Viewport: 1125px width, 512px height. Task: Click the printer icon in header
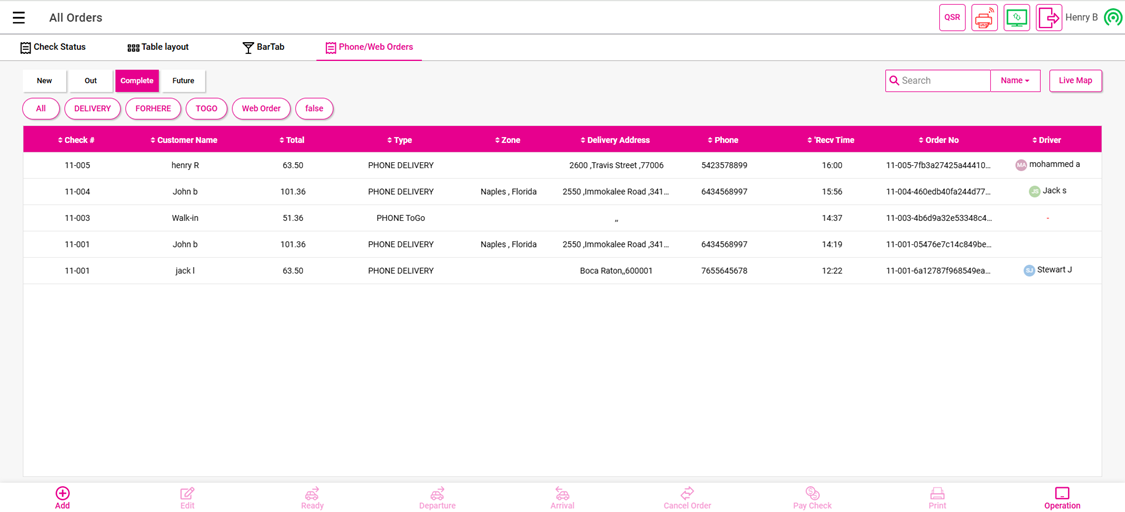click(984, 18)
